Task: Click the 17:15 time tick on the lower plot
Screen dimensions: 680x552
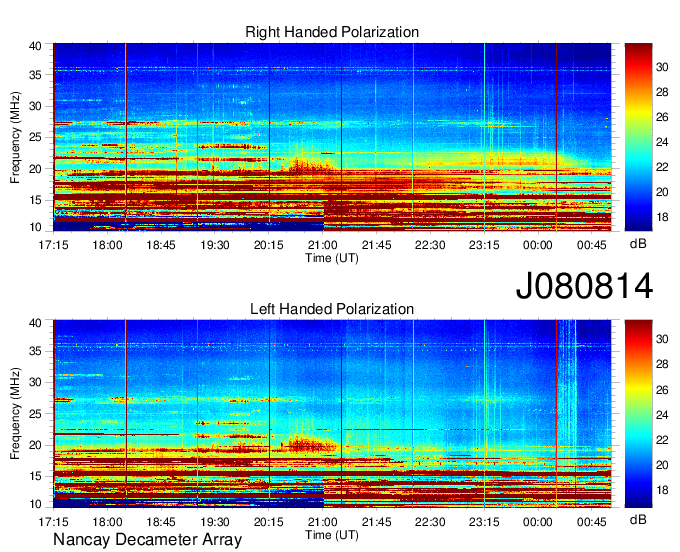Action: click(x=53, y=522)
